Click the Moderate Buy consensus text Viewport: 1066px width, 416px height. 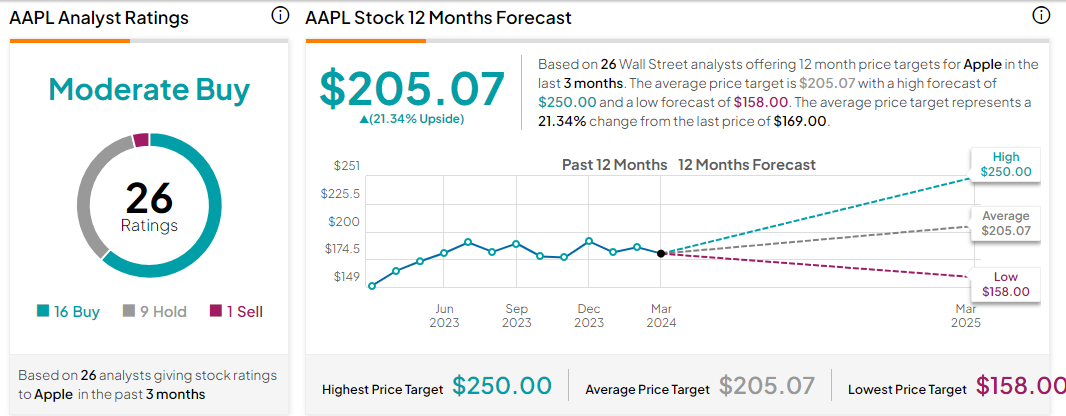149,90
